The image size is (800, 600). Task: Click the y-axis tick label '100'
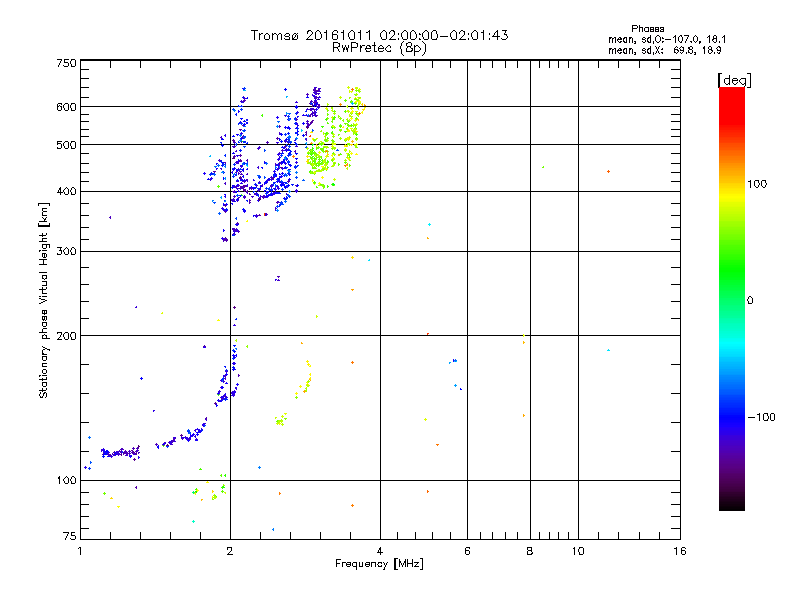[66, 480]
